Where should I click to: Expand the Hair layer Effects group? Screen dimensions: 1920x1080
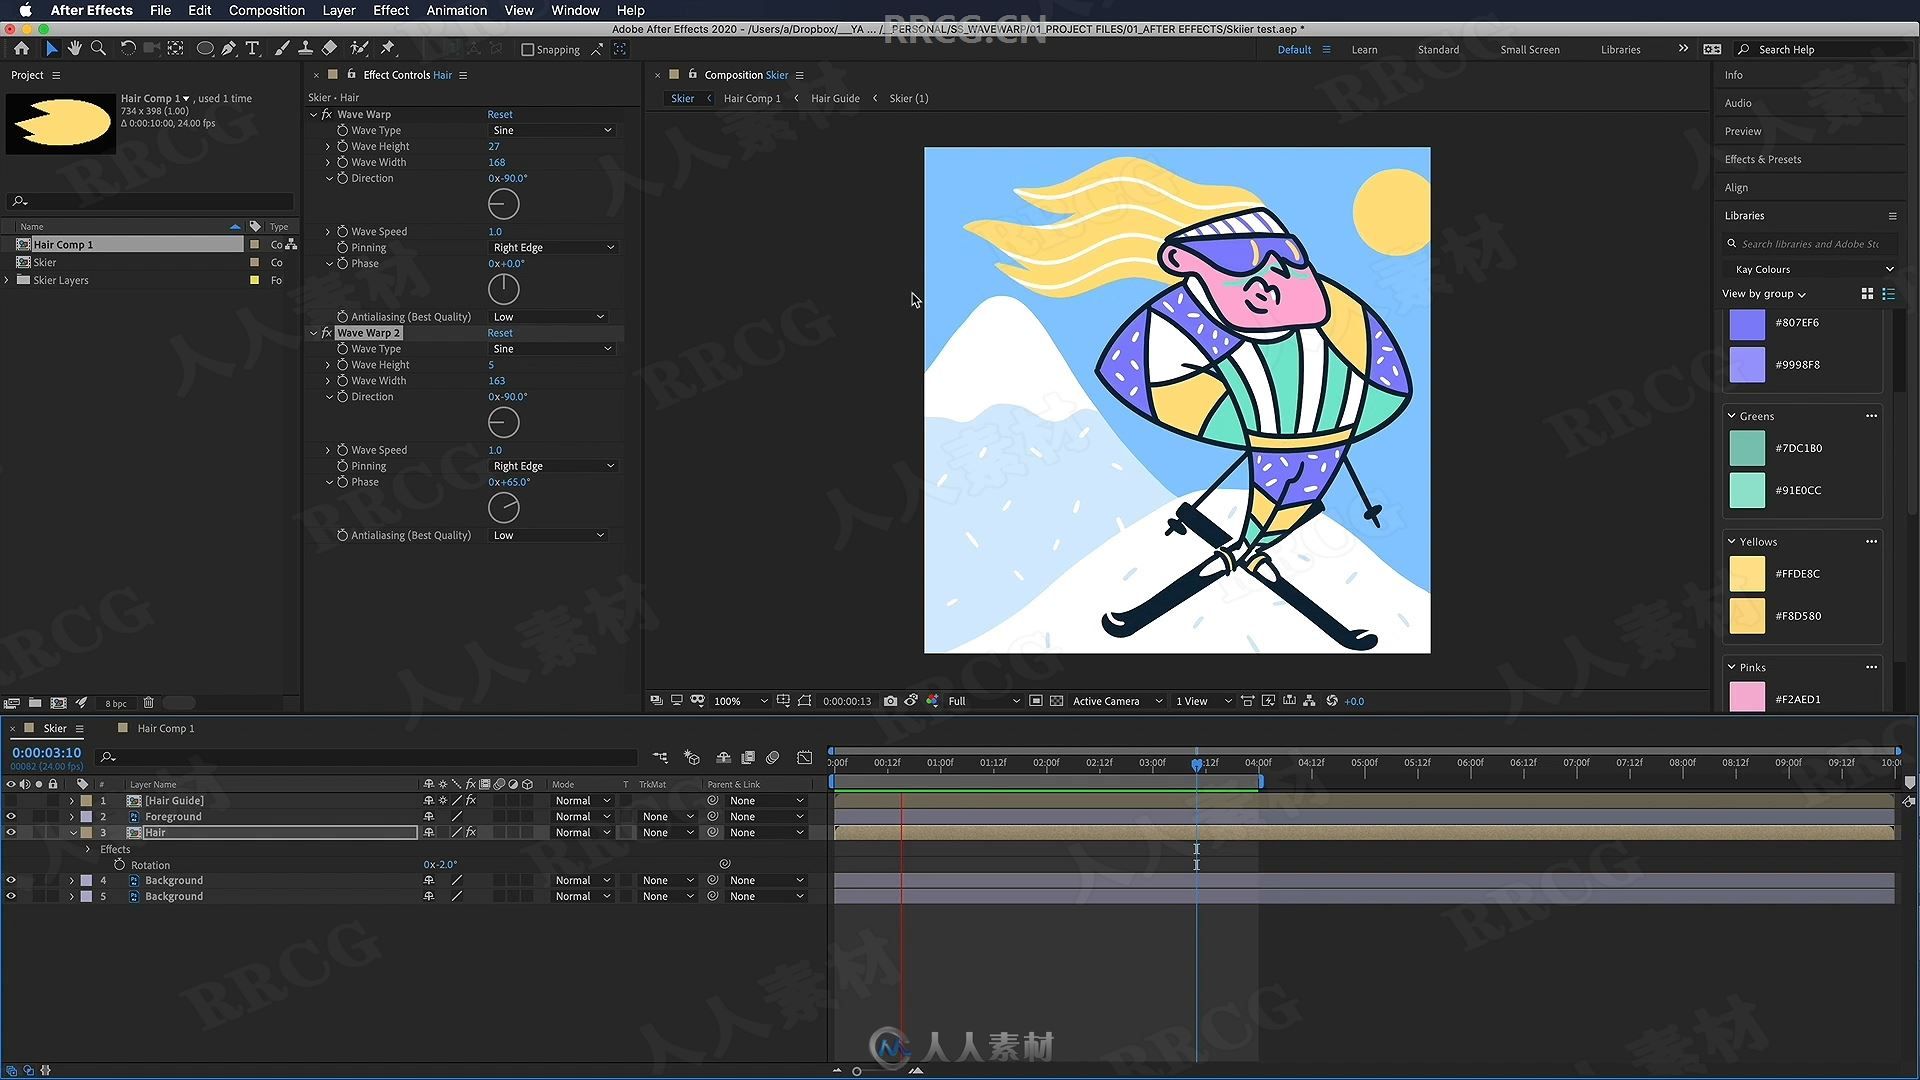[88, 849]
